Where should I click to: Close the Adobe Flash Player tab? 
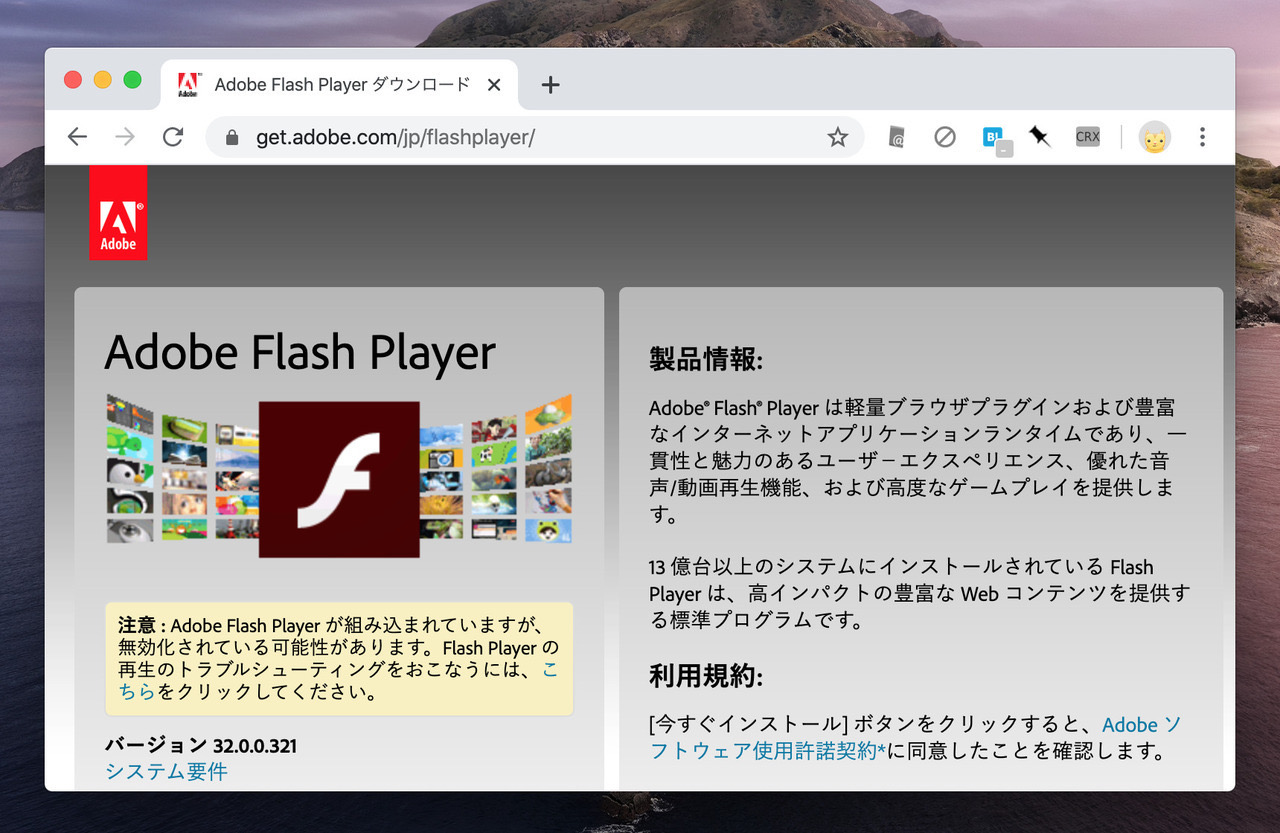[494, 85]
